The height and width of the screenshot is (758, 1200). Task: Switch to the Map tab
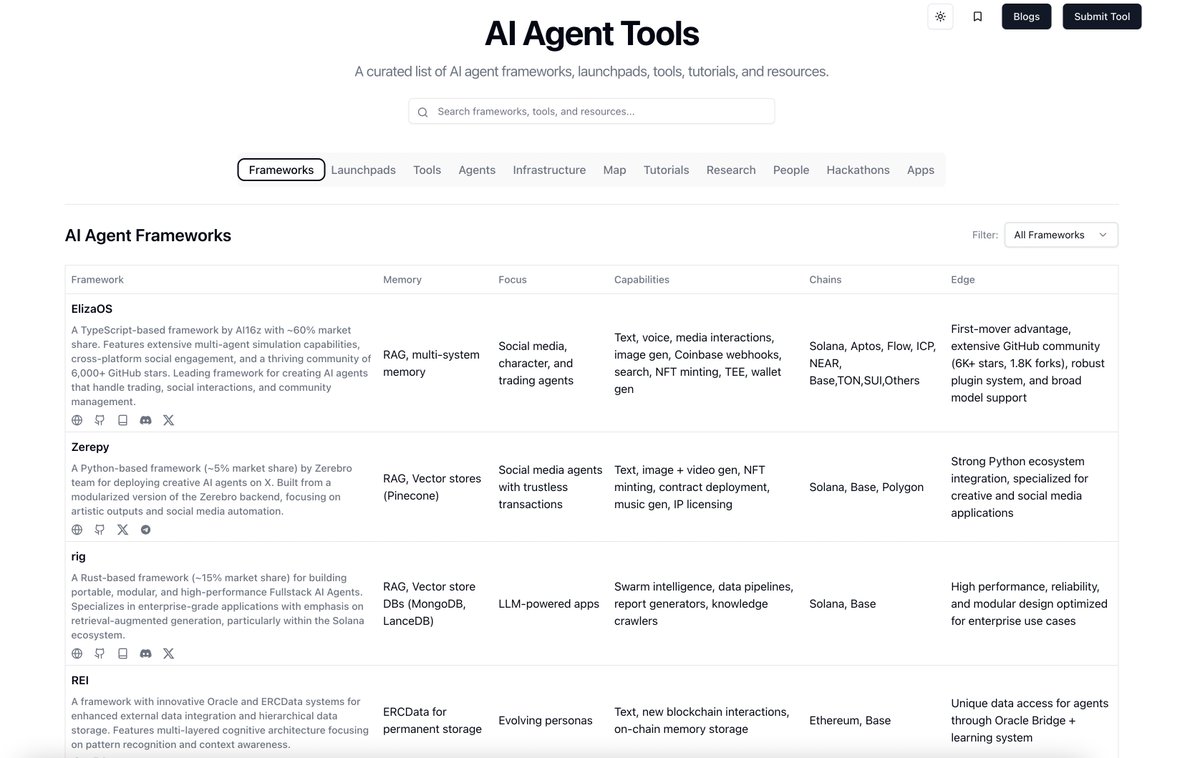[x=615, y=170]
